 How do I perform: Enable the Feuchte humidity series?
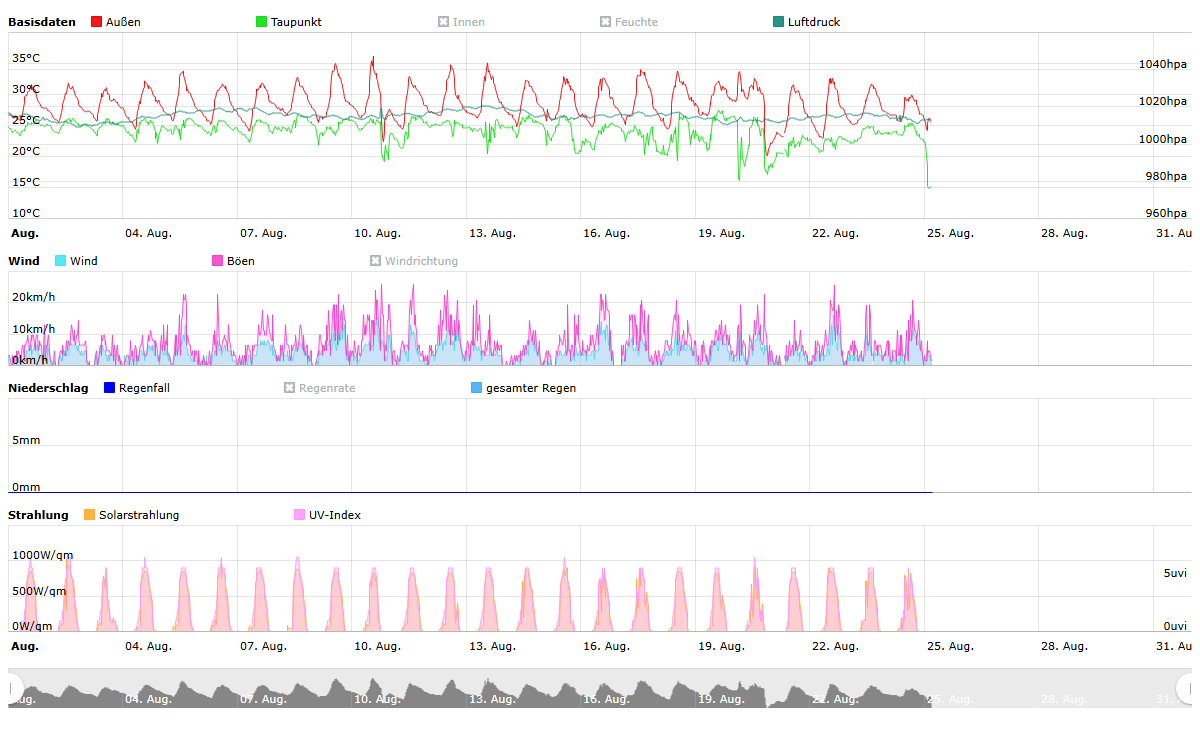pyautogui.click(x=629, y=22)
